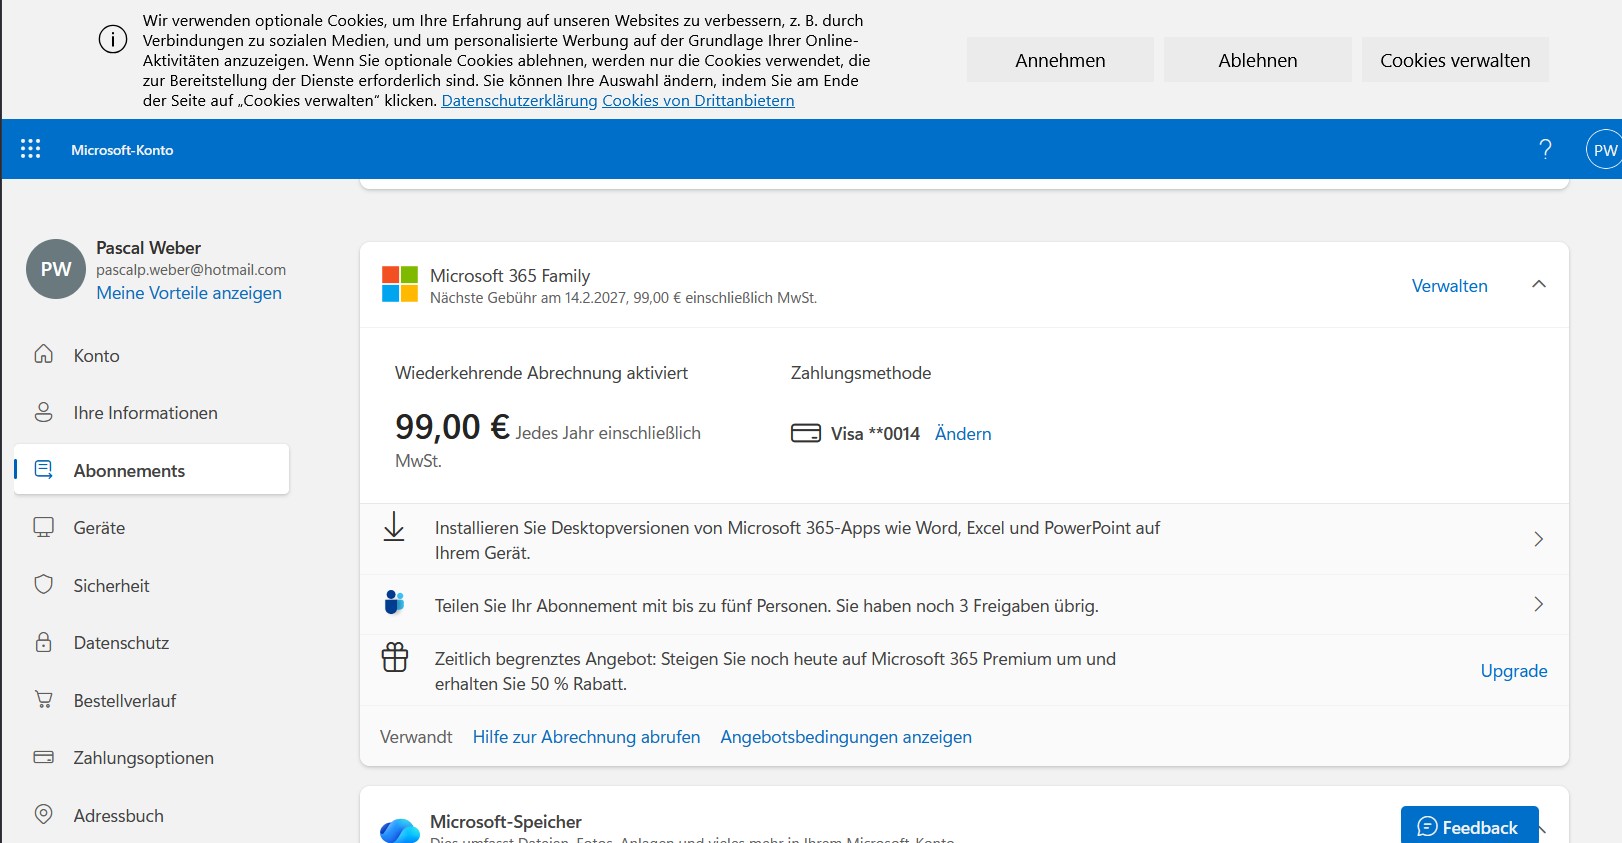The image size is (1622, 843).
Task: Click the Ihre Informationen person icon
Action: point(44,412)
